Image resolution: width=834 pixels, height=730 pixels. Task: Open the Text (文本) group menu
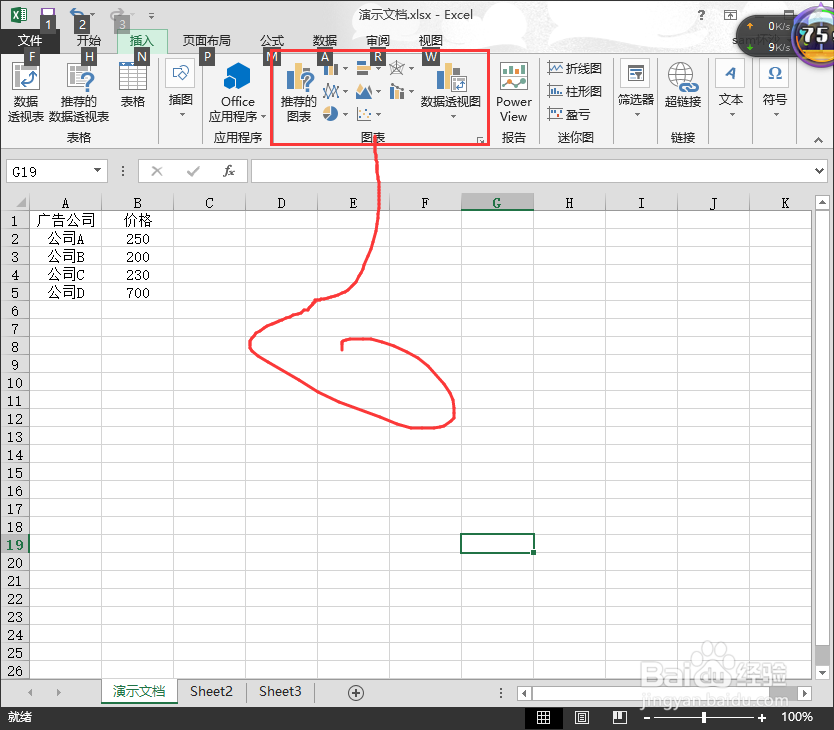tap(731, 89)
